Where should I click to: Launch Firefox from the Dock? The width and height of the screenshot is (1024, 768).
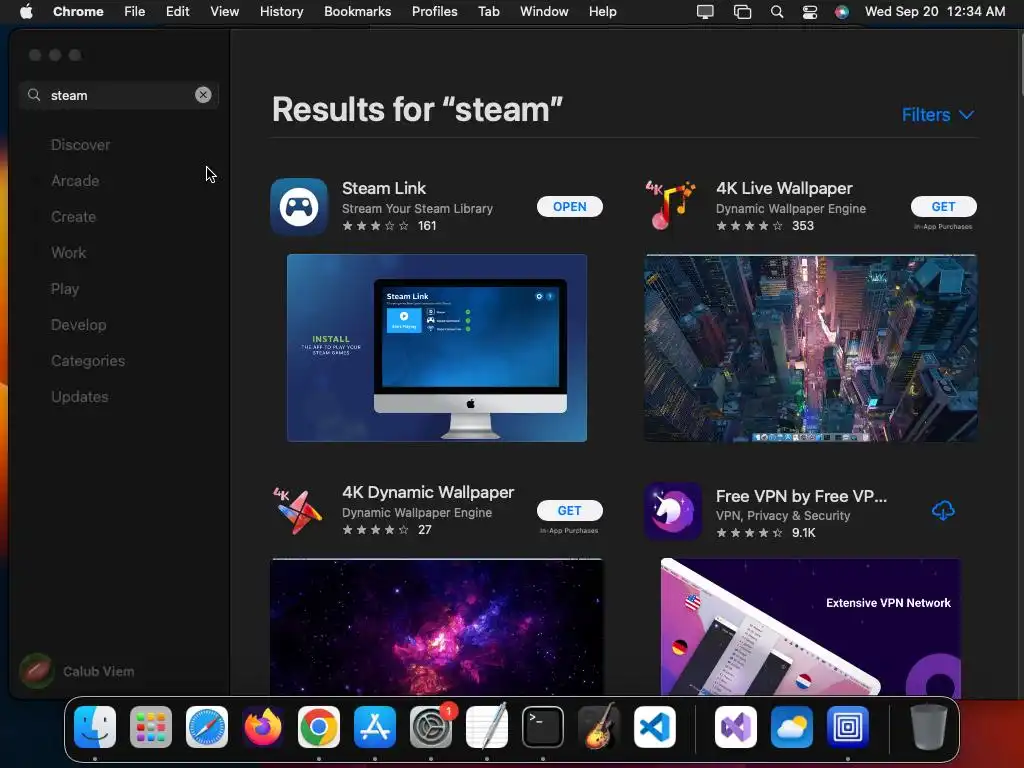pos(263,726)
